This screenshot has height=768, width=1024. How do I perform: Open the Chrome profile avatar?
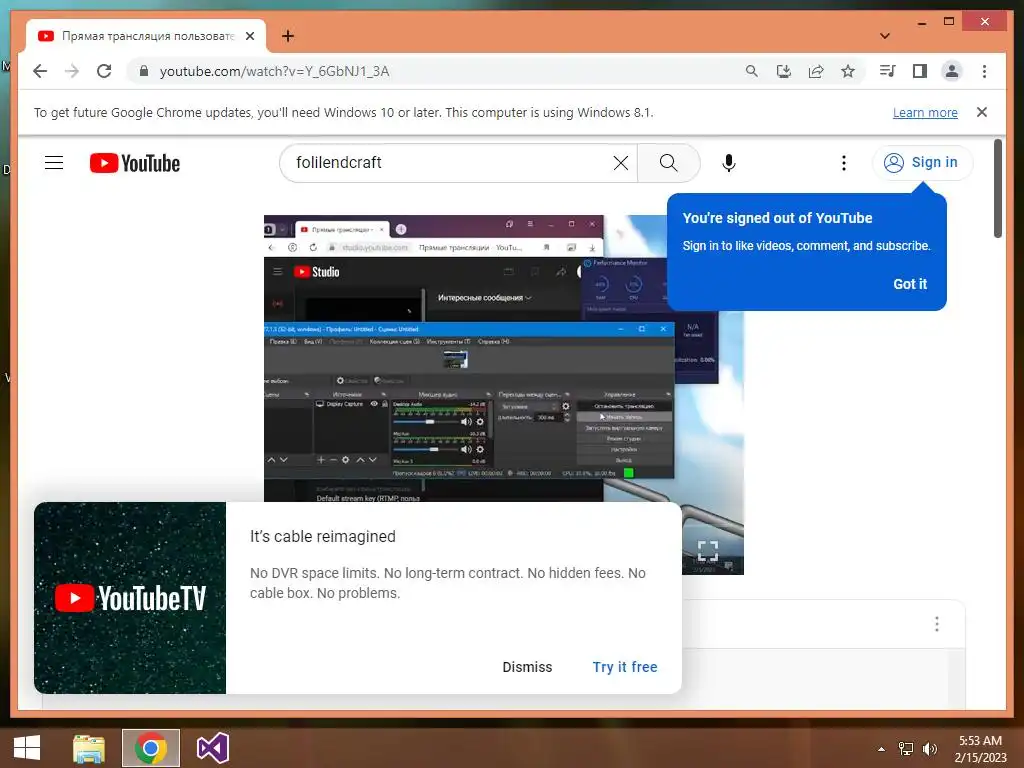pos(952,71)
